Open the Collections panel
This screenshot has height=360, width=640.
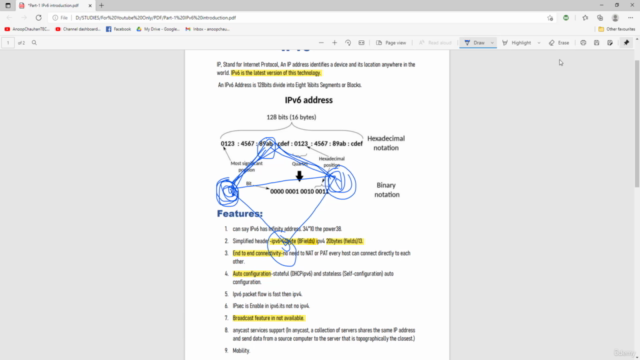pyautogui.click(x=600, y=18)
